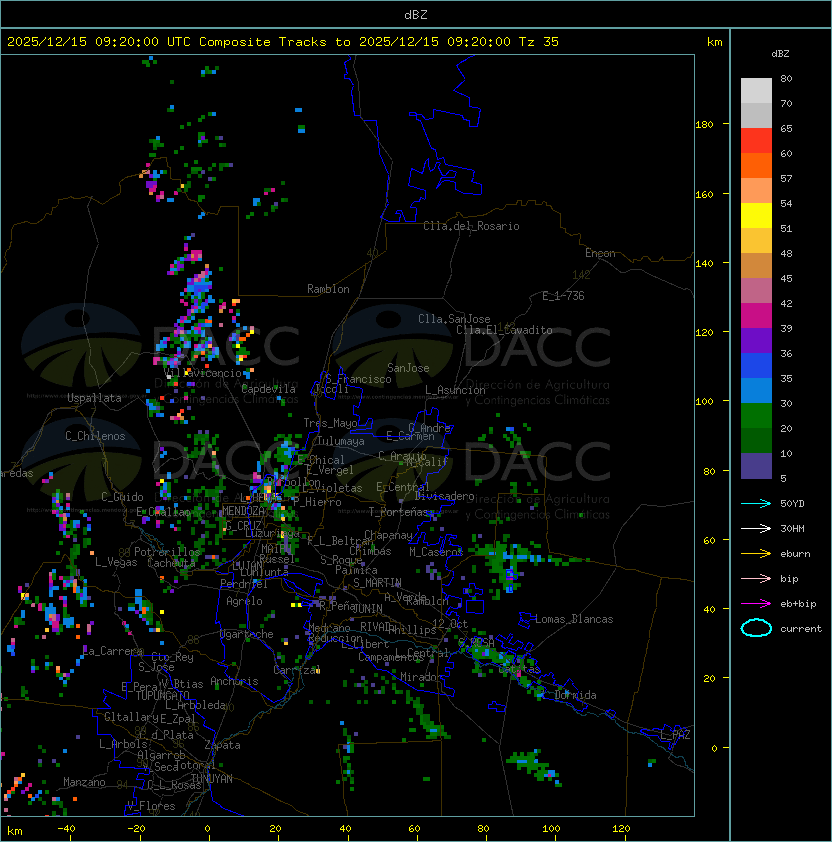The width and height of the screenshot is (832, 842).
Task: Pick the purple 36-39 dBZ swatch
Action: point(756,340)
